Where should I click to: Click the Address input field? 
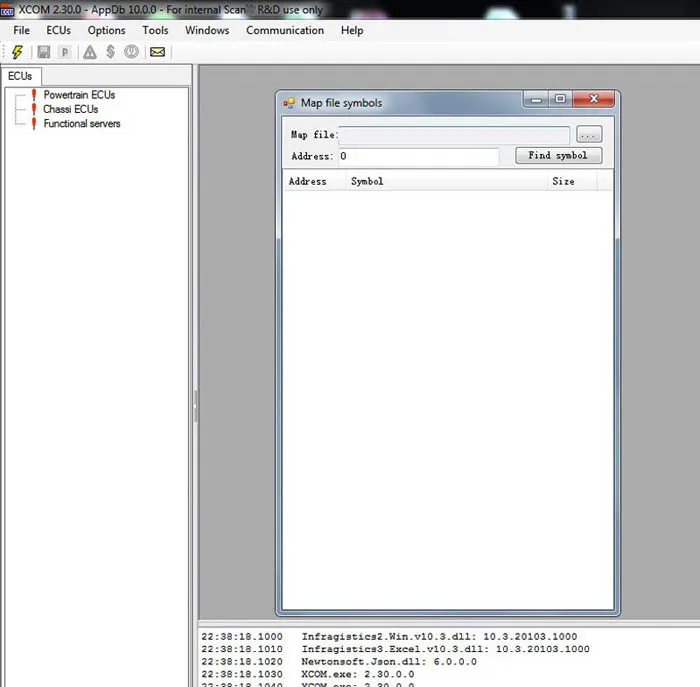click(x=419, y=156)
